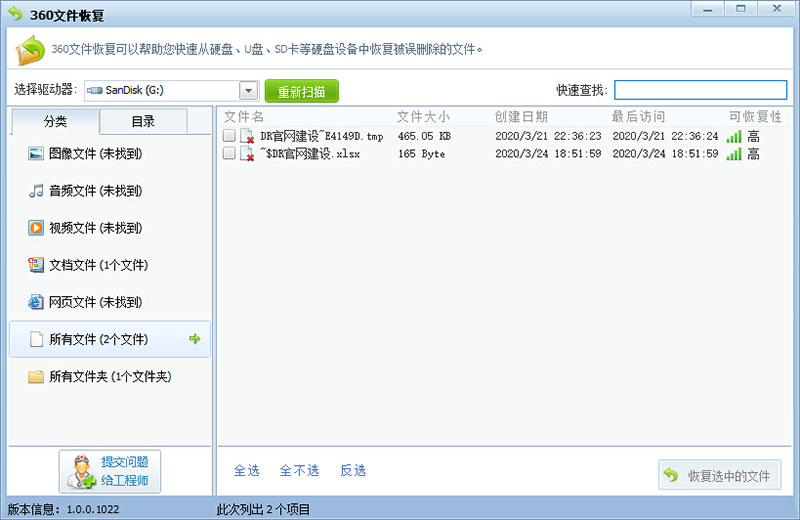Click the large folder recovery icon in banner
800x520 pixels.
30,50
